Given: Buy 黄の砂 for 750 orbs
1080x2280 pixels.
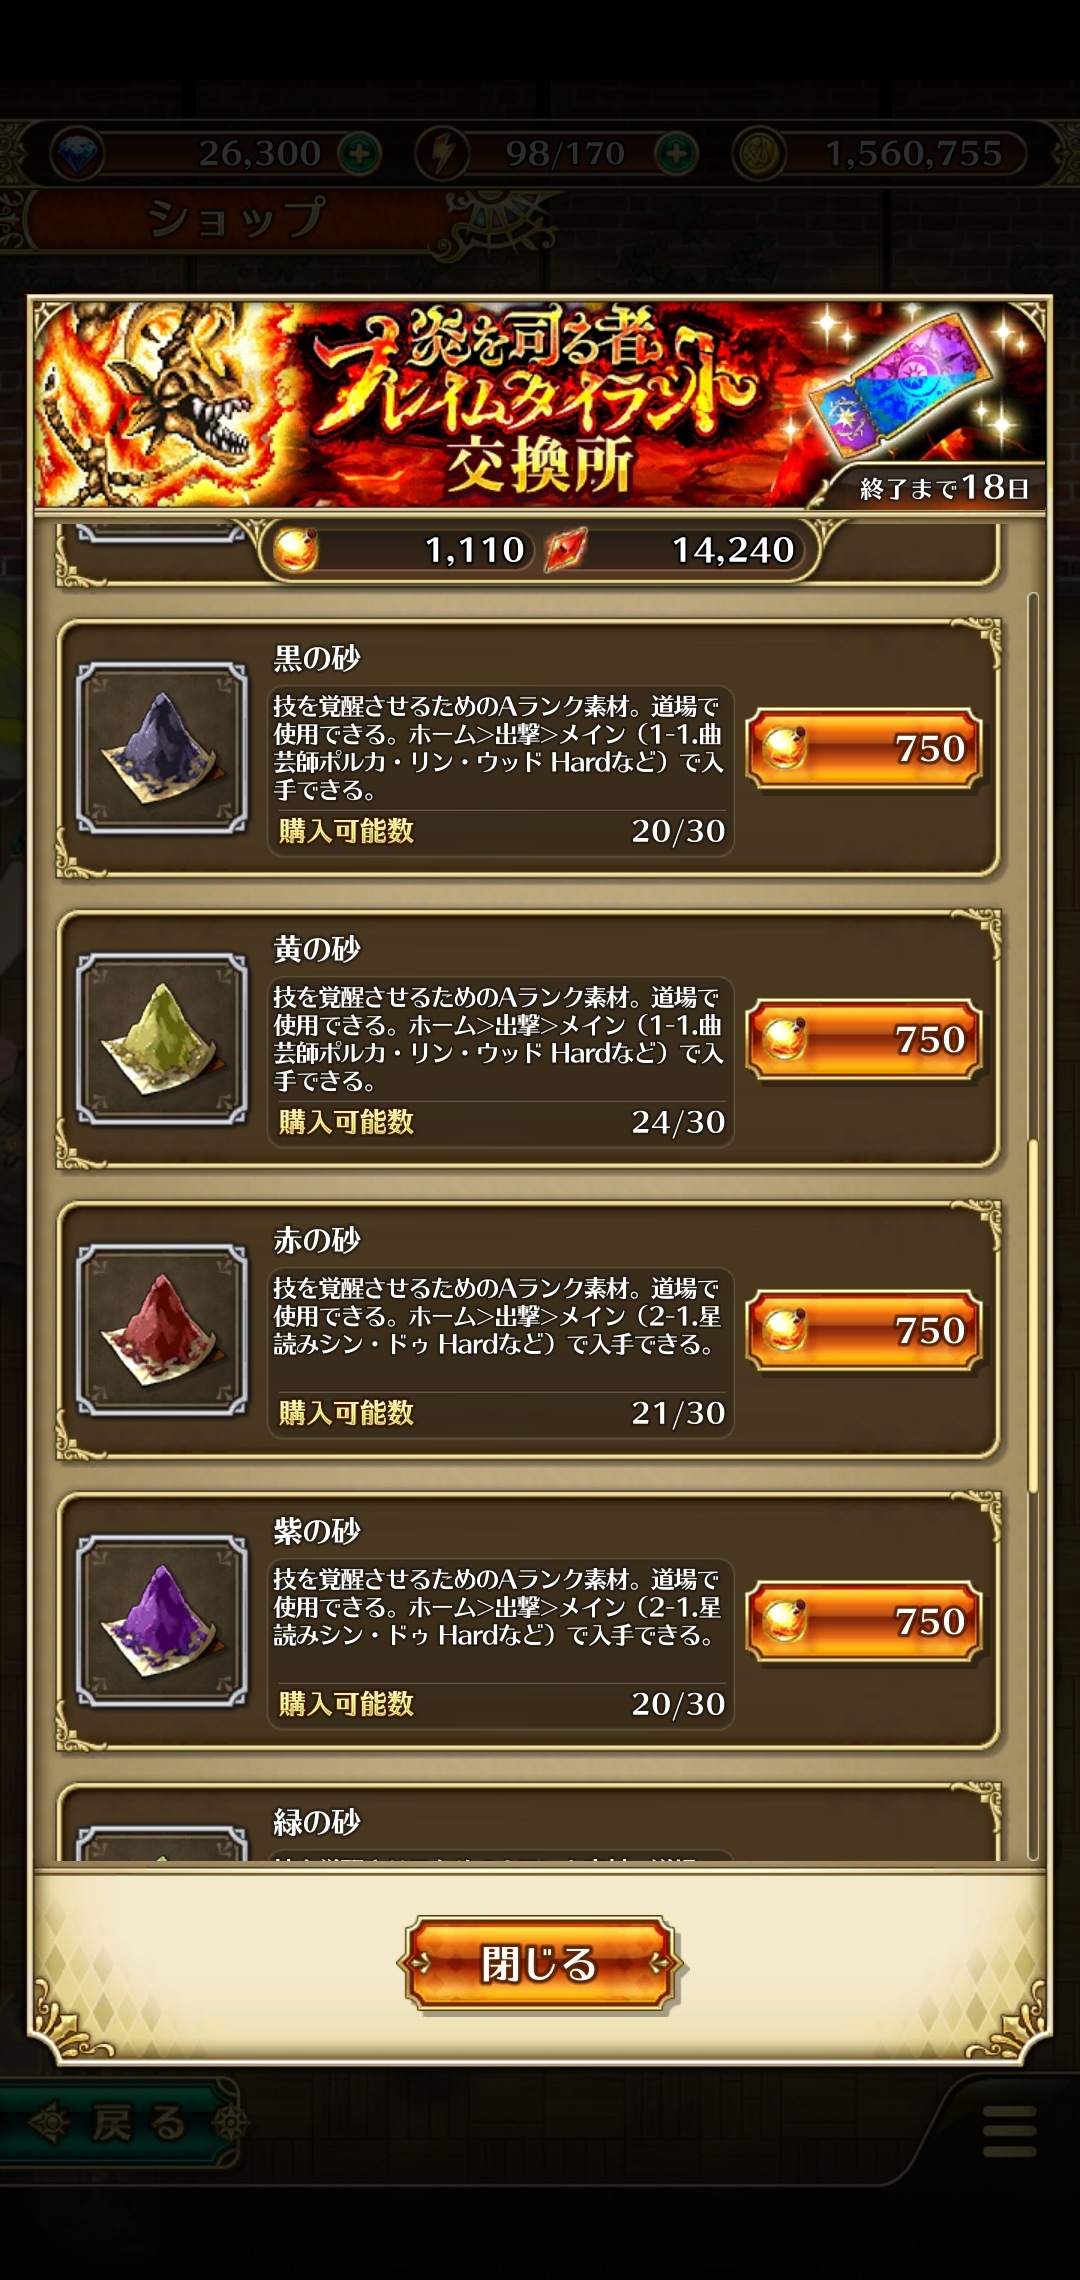Looking at the screenshot, I should click(x=864, y=1039).
